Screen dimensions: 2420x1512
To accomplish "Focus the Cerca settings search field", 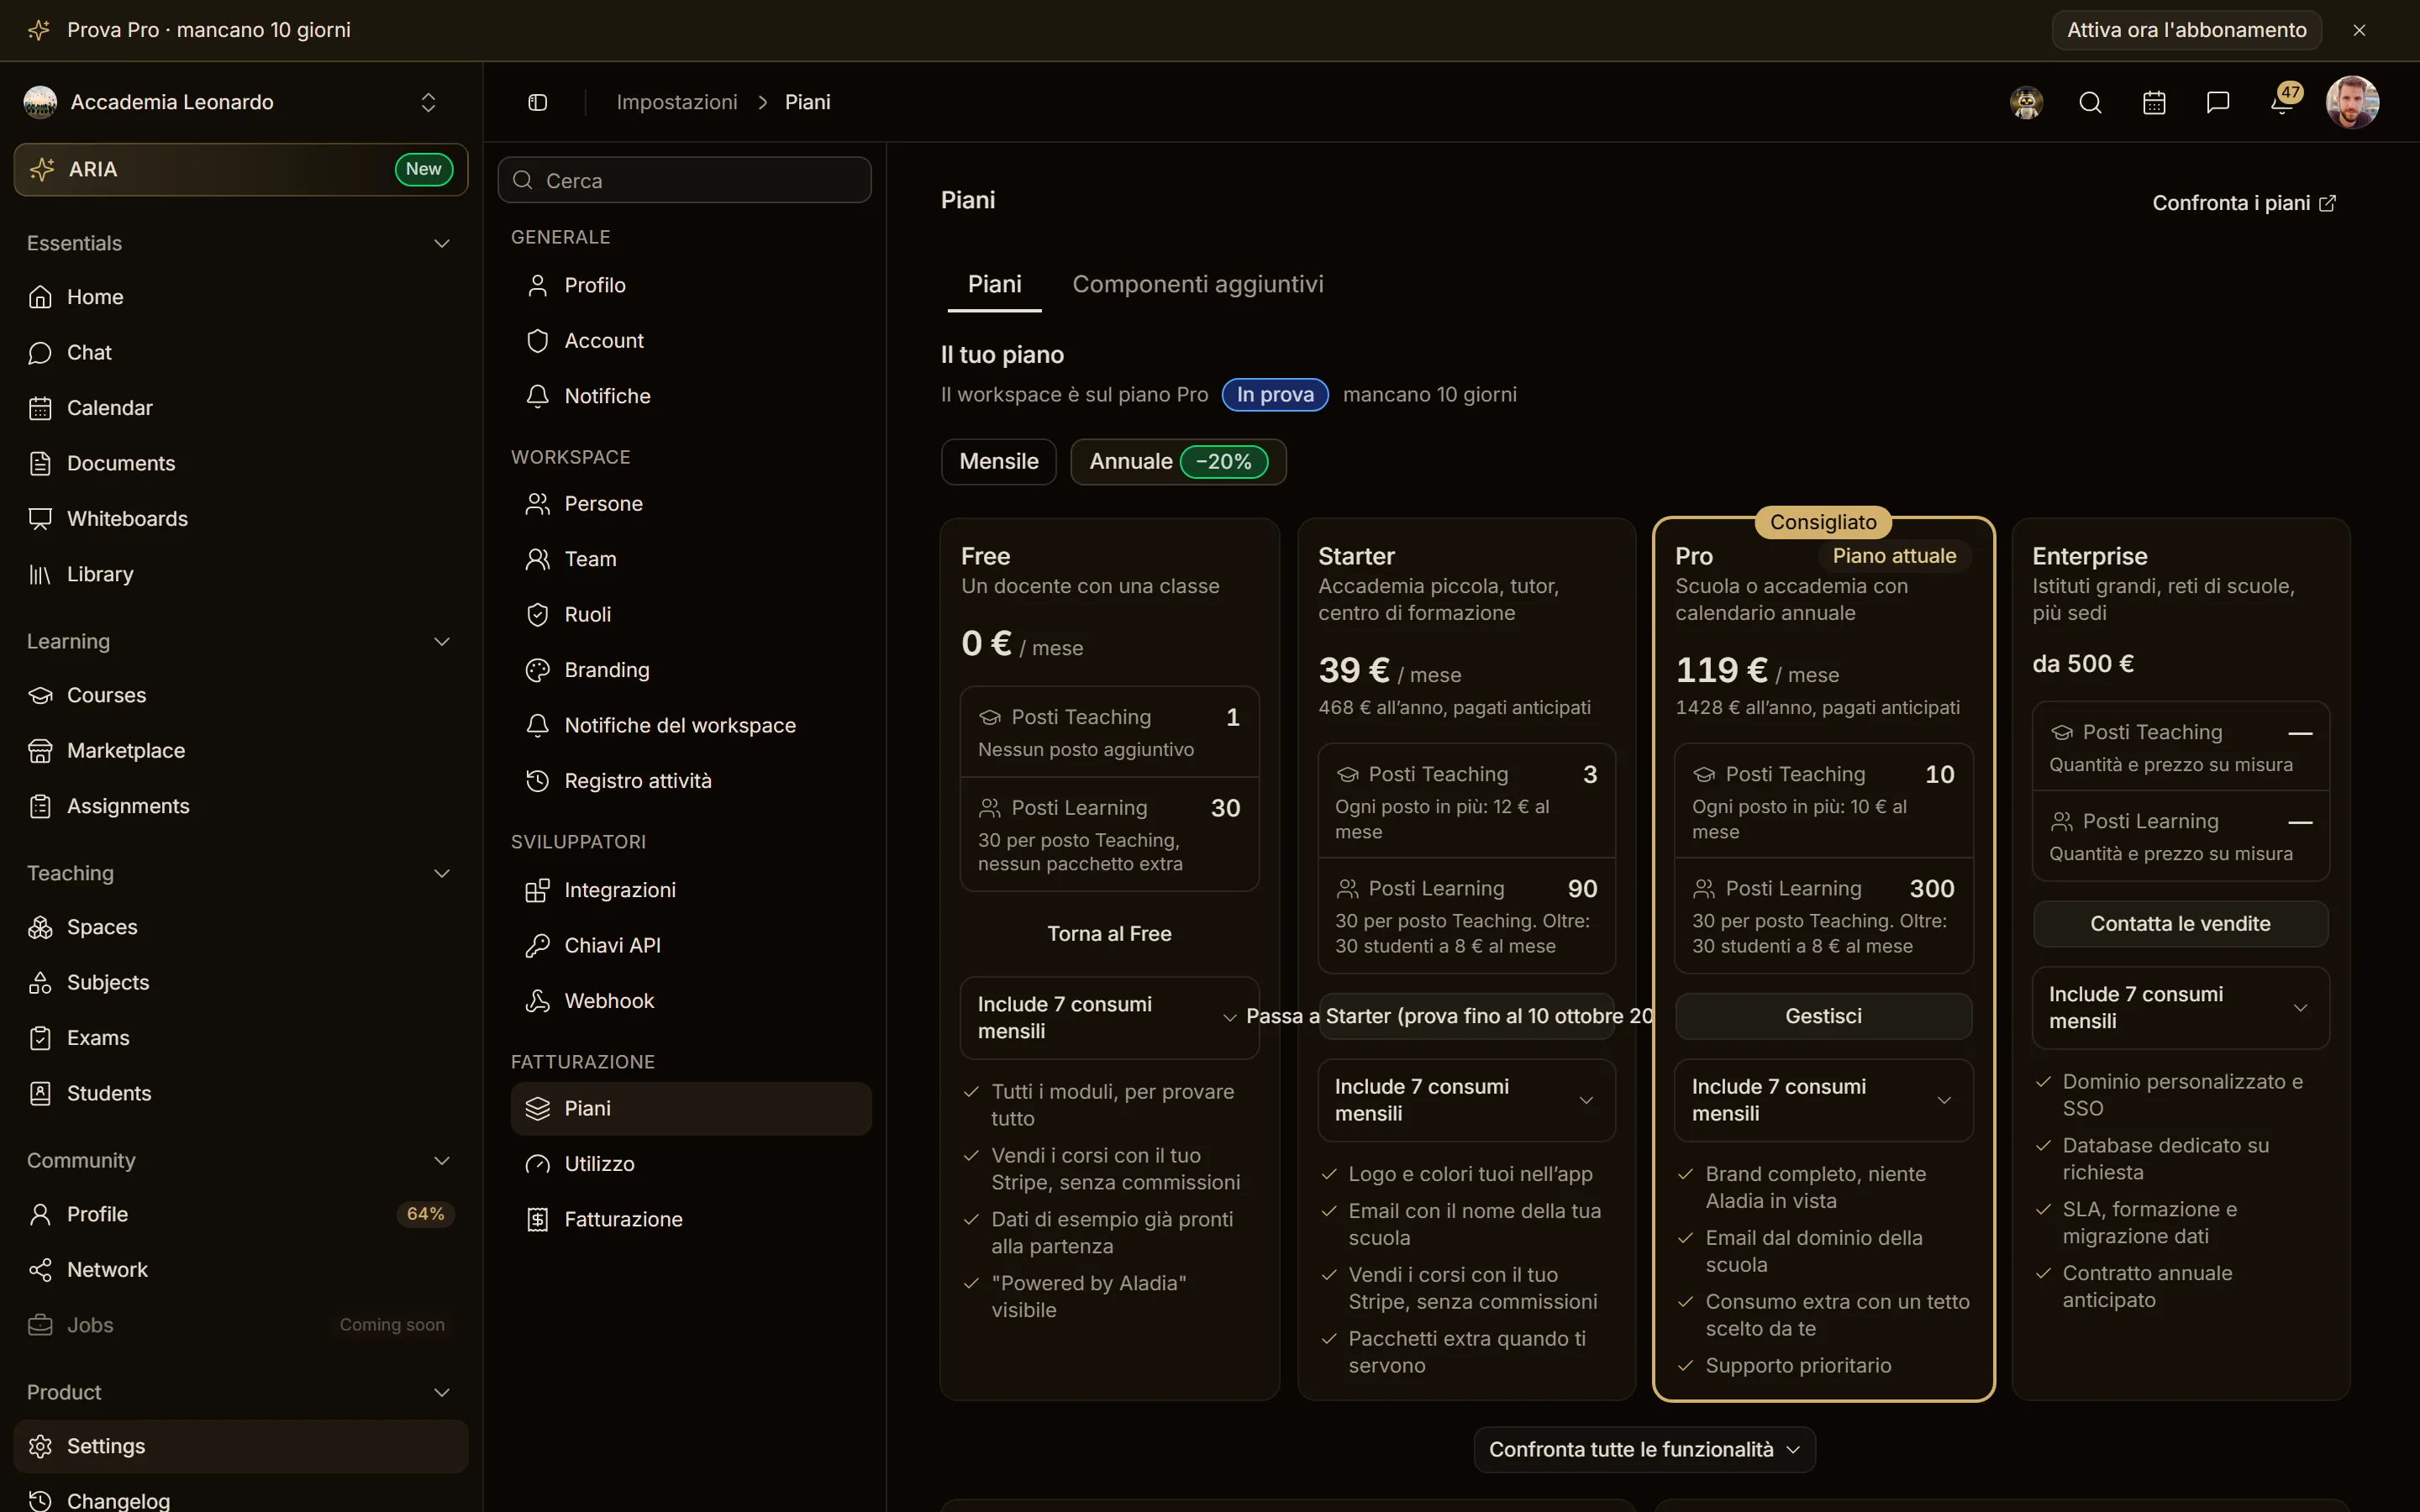I will 684,180.
